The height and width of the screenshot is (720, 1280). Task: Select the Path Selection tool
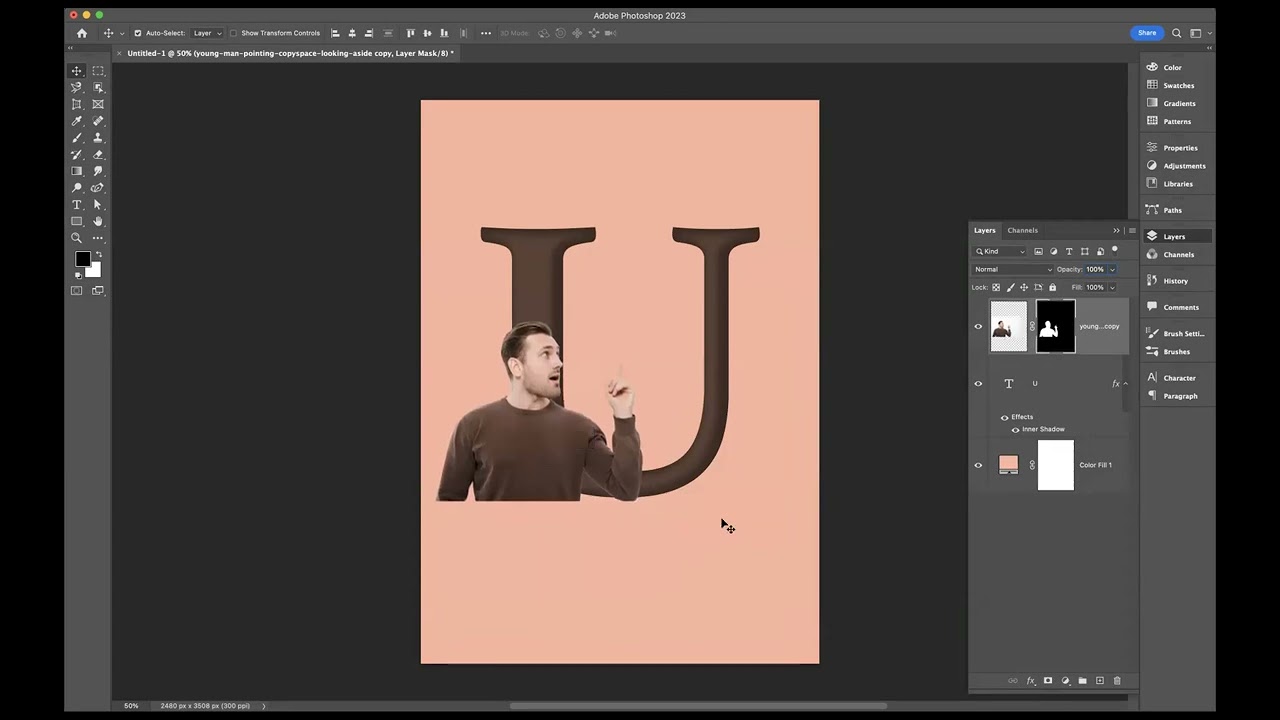click(x=98, y=205)
